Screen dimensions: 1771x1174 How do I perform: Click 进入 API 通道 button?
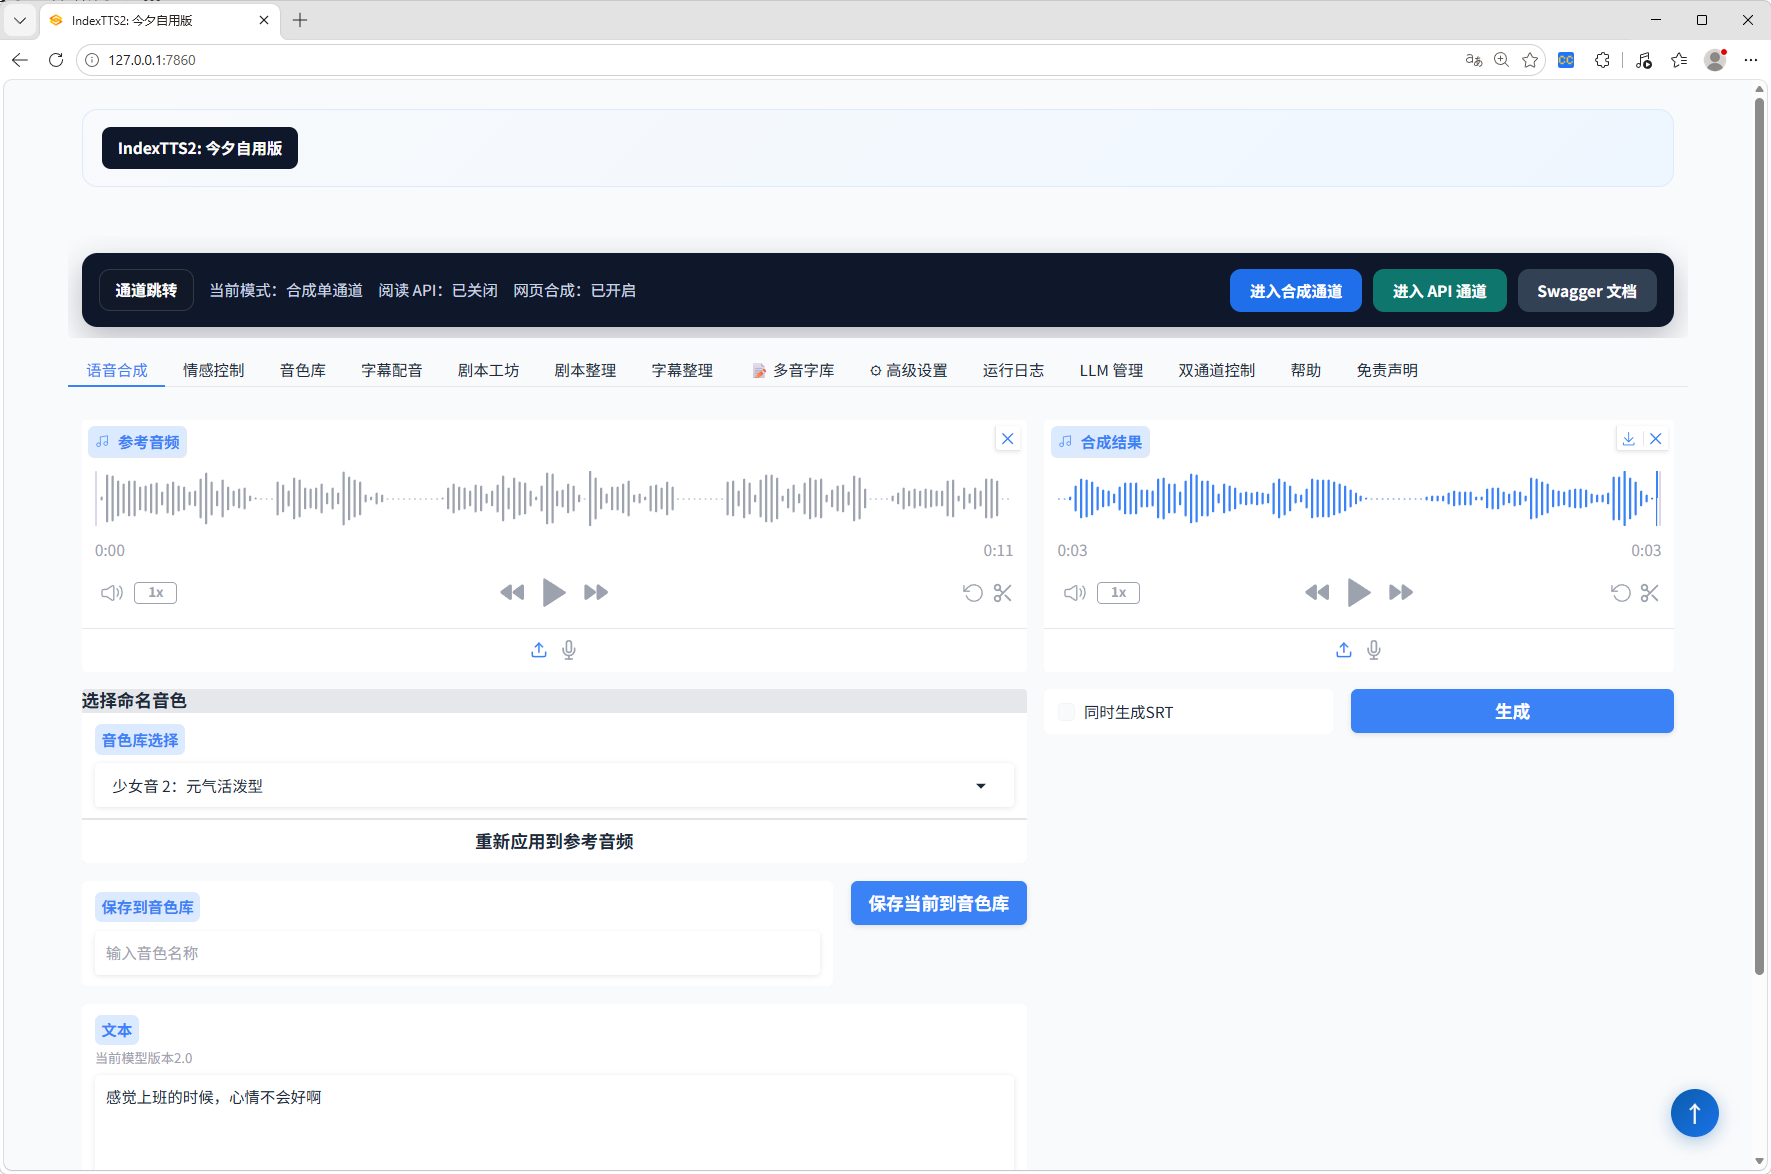pyautogui.click(x=1440, y=291)
